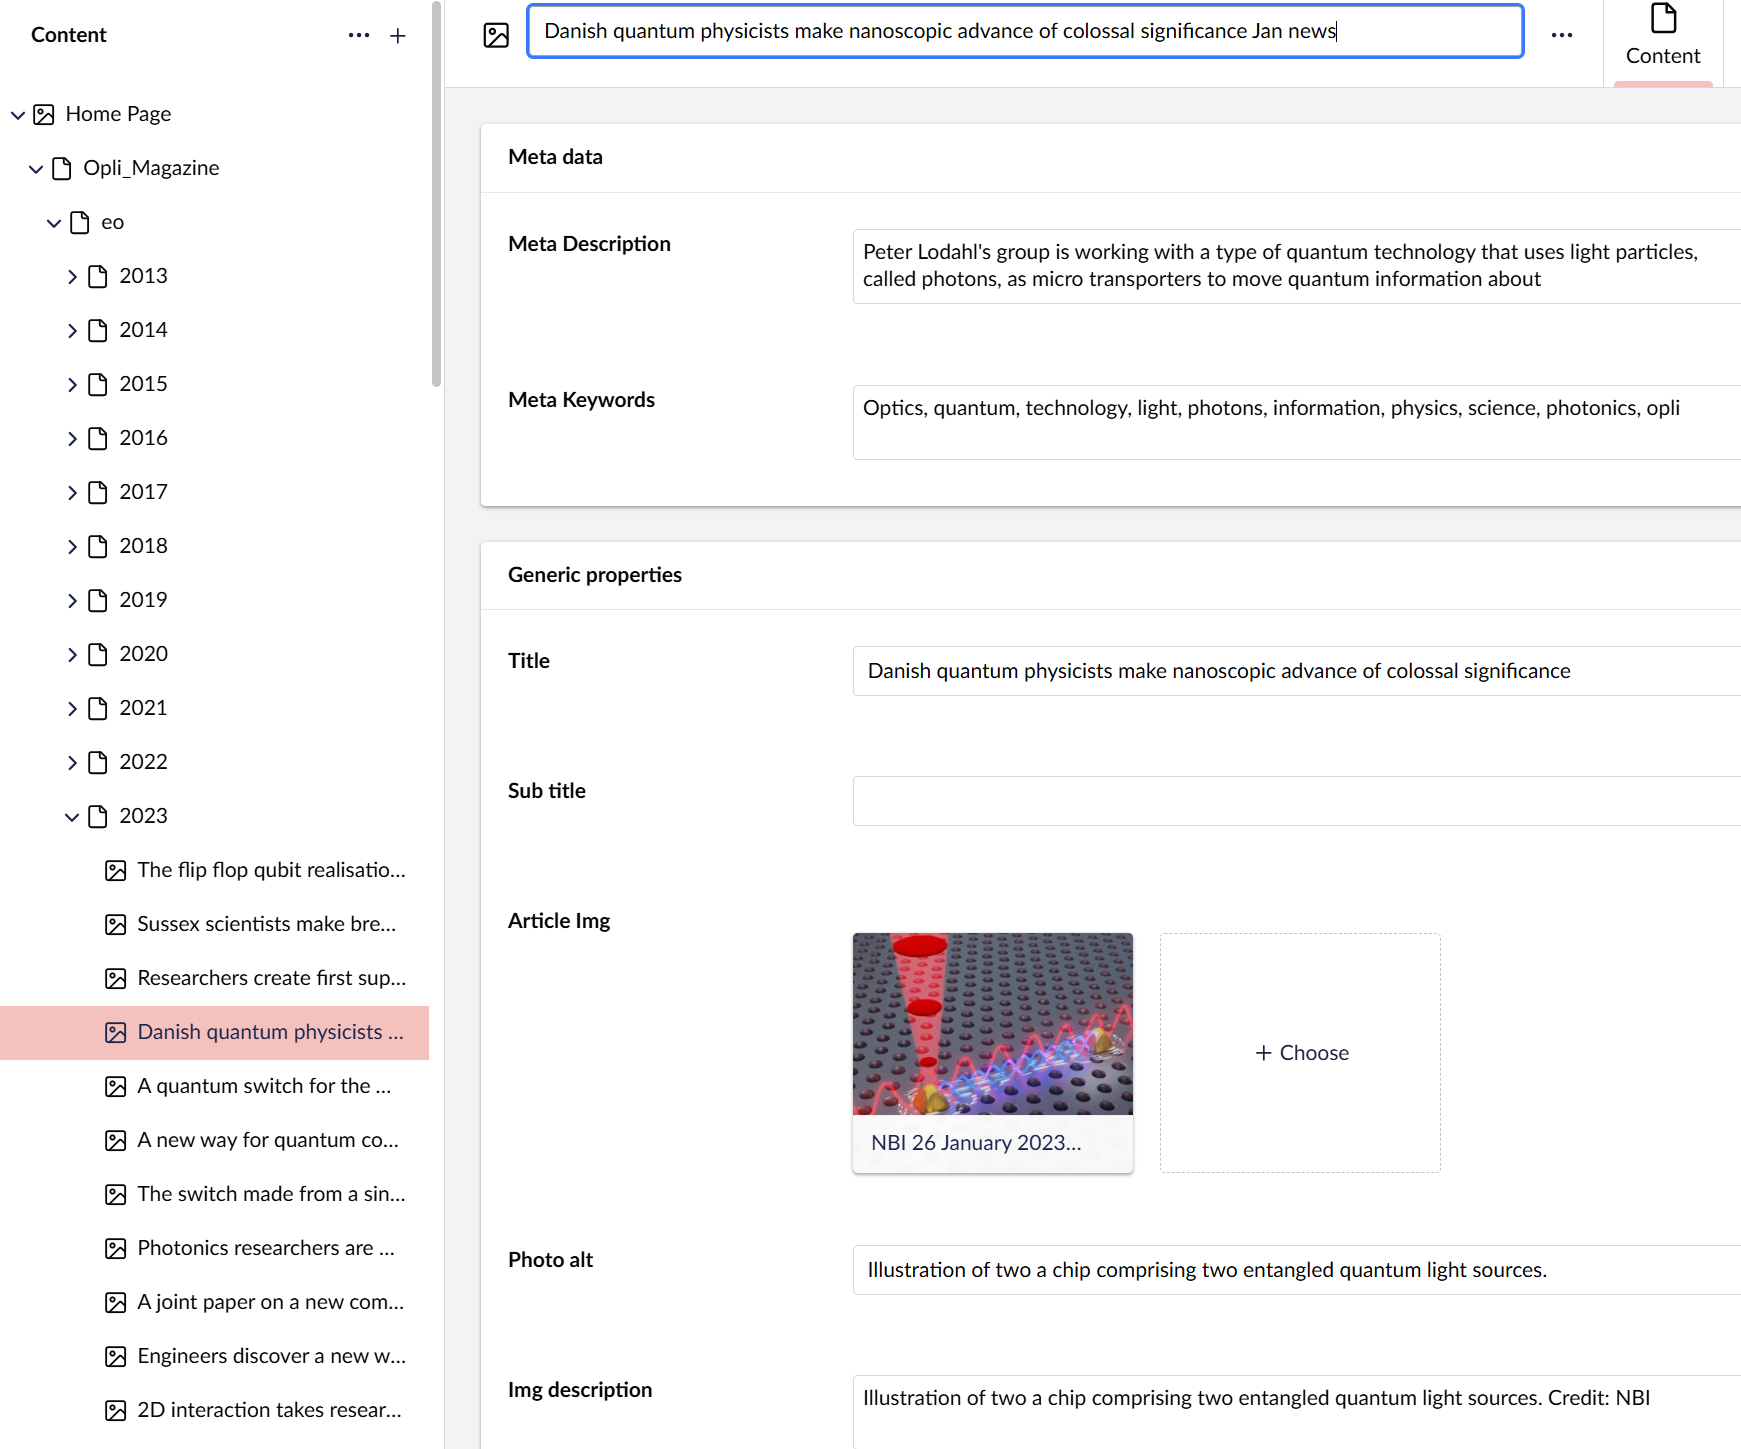Screen dimensions: 1741x1449
Task: Click the sidebar tree scrollbar
Action: 436,200
